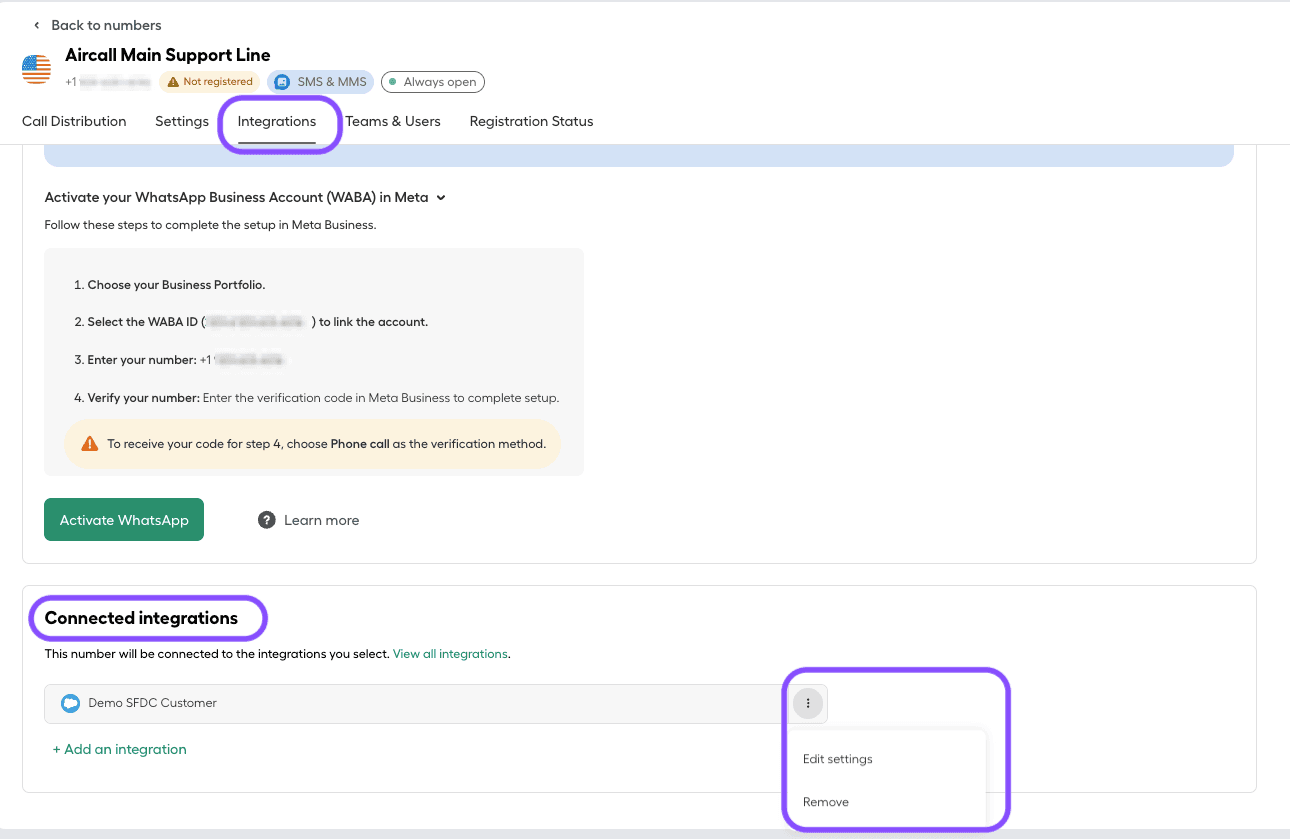The height and width of the screenshot is (839, 1290).
Task: Switch to the Teams & Users tab
Action: pyautogui.click(x=393, y=121)
